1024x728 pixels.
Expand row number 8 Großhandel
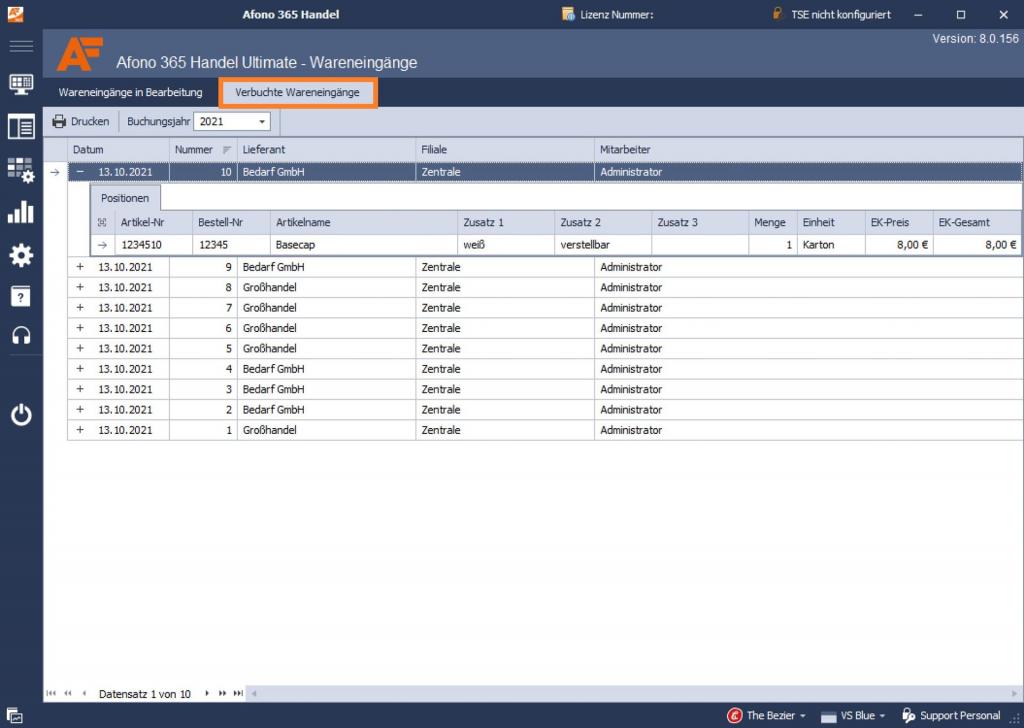tap(80, 287)
